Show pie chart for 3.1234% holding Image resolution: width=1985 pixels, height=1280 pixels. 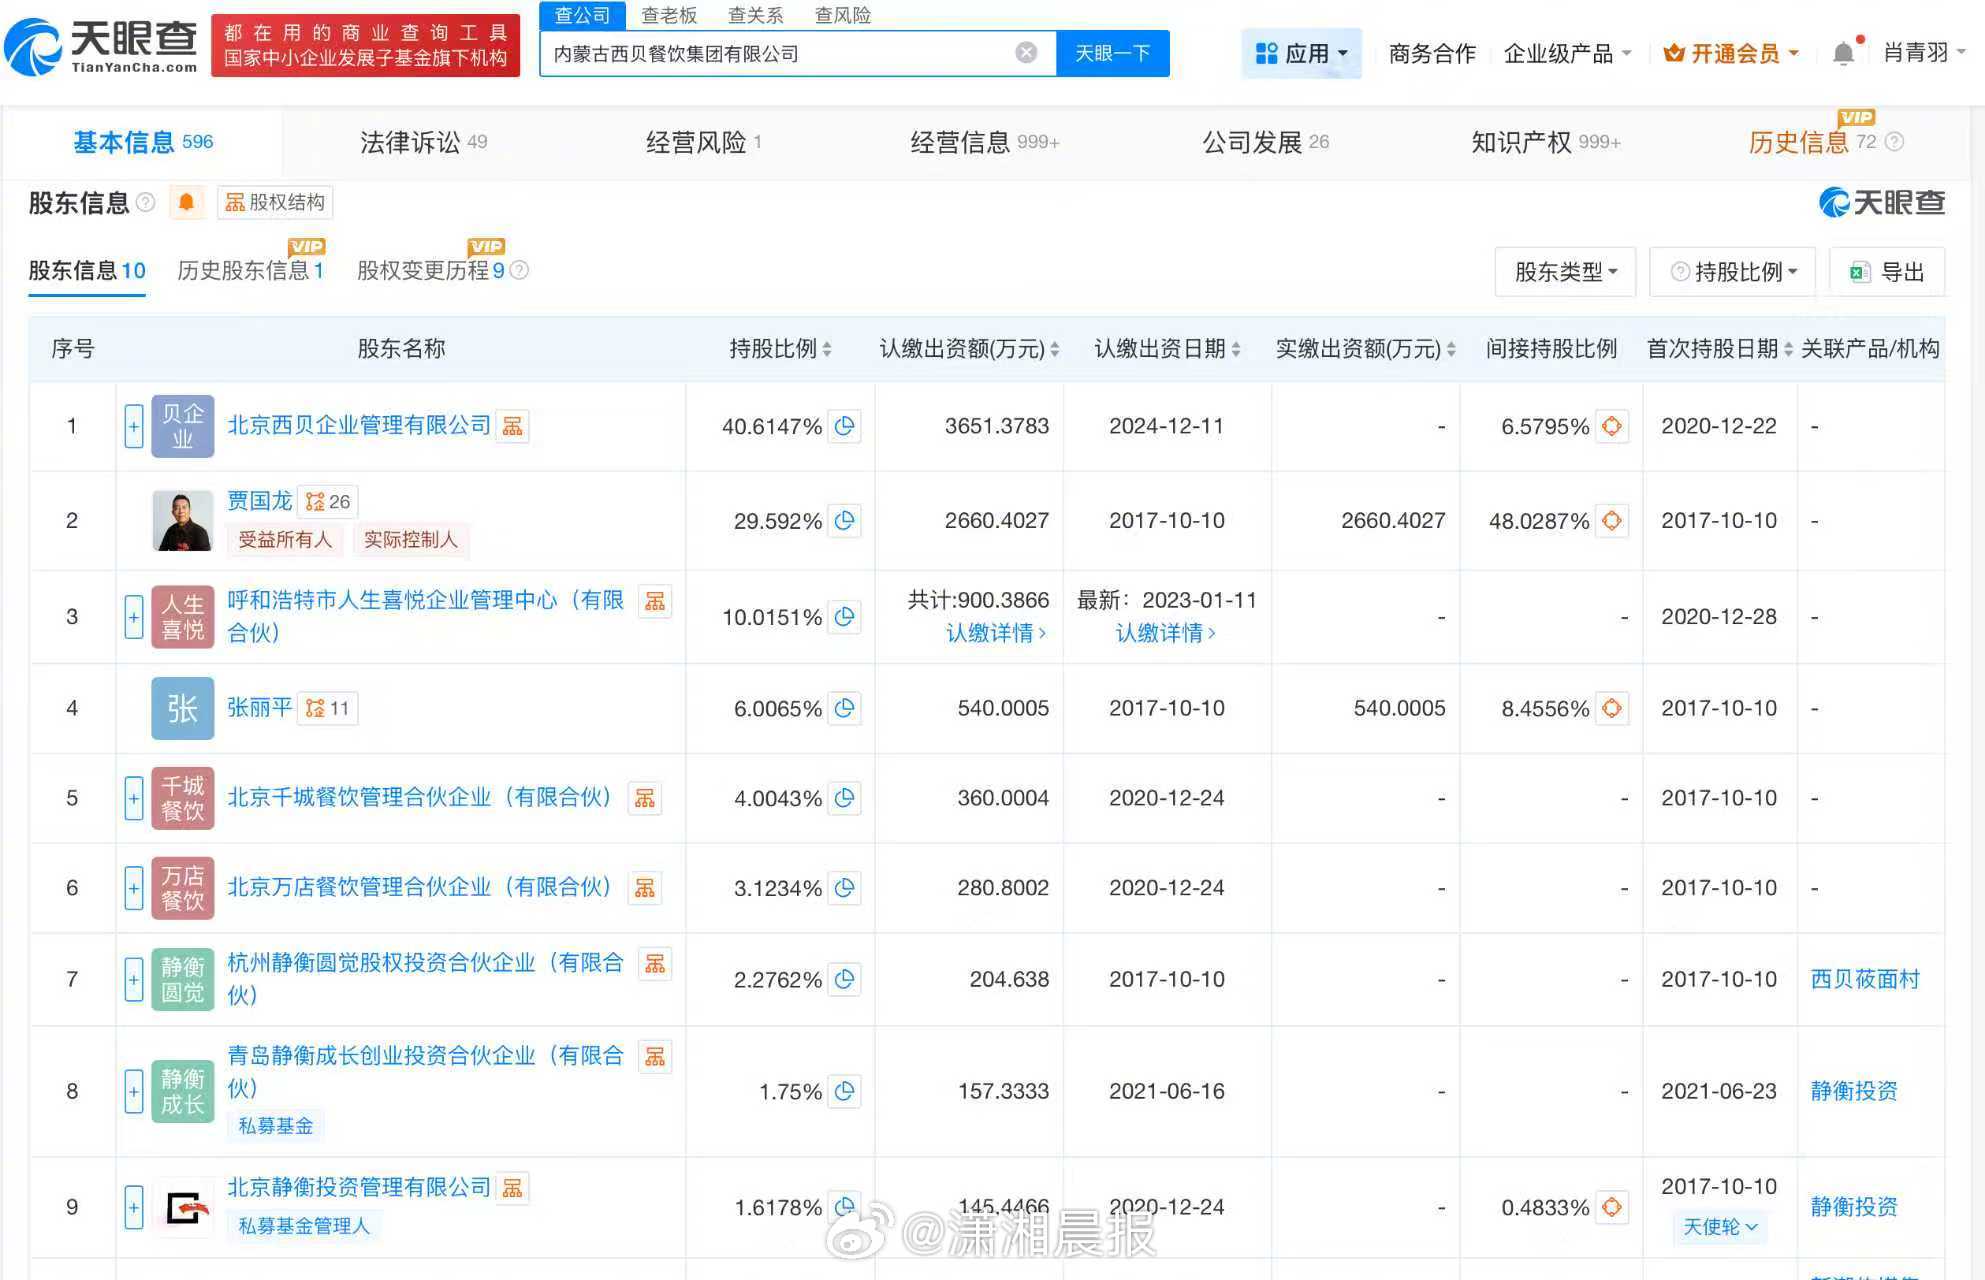click(x=845, y=888)
